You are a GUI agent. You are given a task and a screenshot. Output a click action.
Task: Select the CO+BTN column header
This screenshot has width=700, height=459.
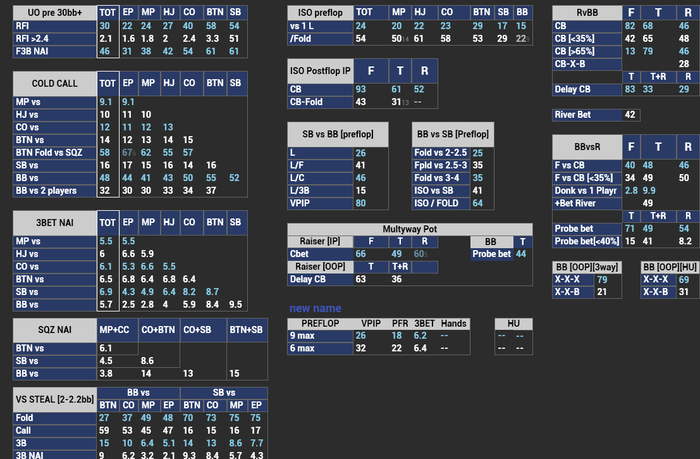pyautogui.click(x=159, y=330)
